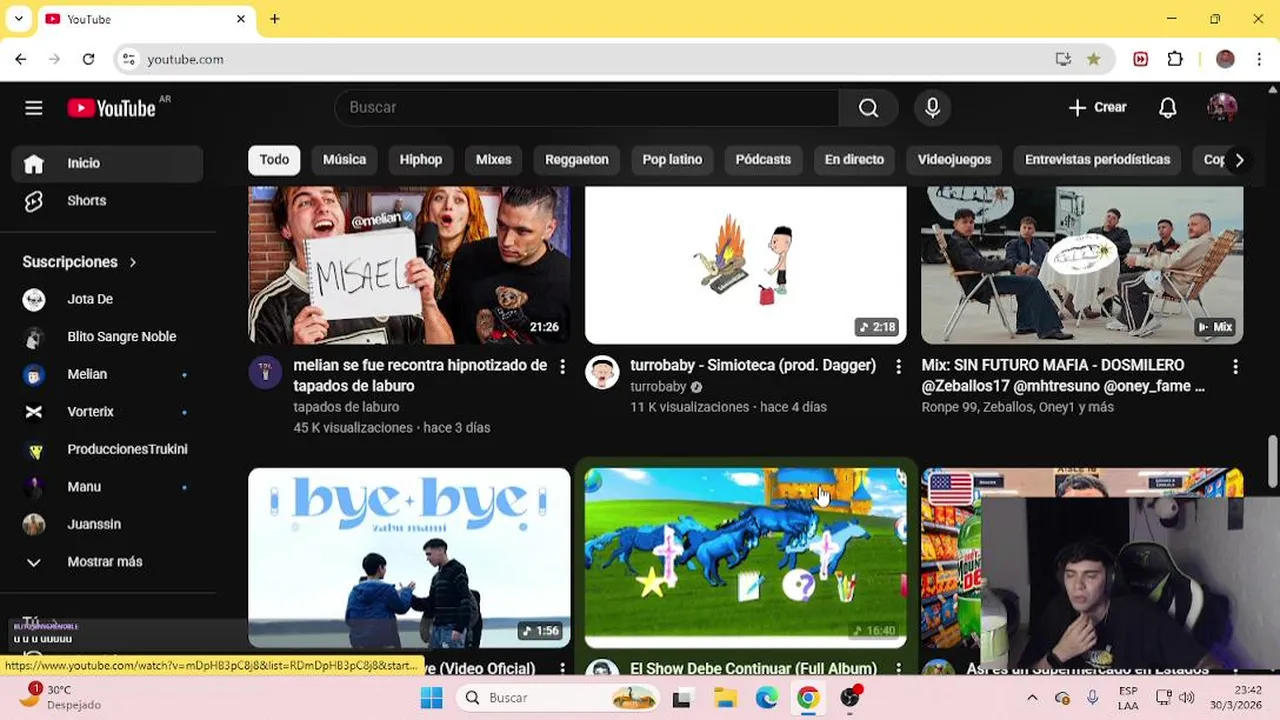Go to Inicio in sidebar
The image size is (1280, 720).
(107, 163)
